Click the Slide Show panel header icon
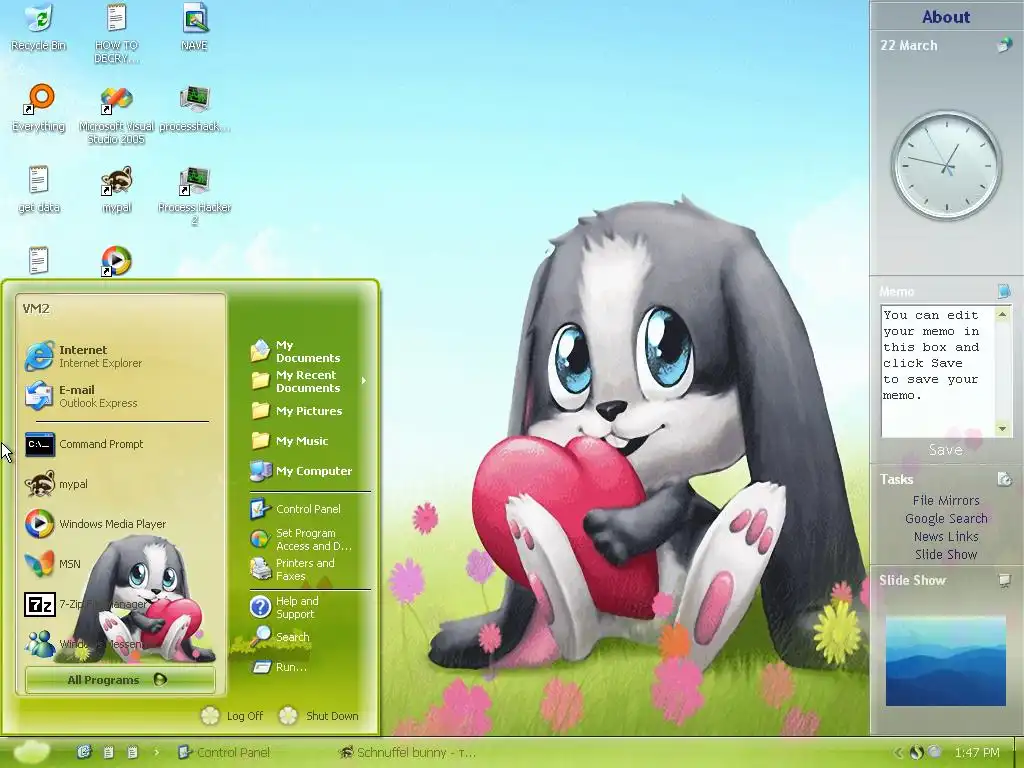 1004,581
